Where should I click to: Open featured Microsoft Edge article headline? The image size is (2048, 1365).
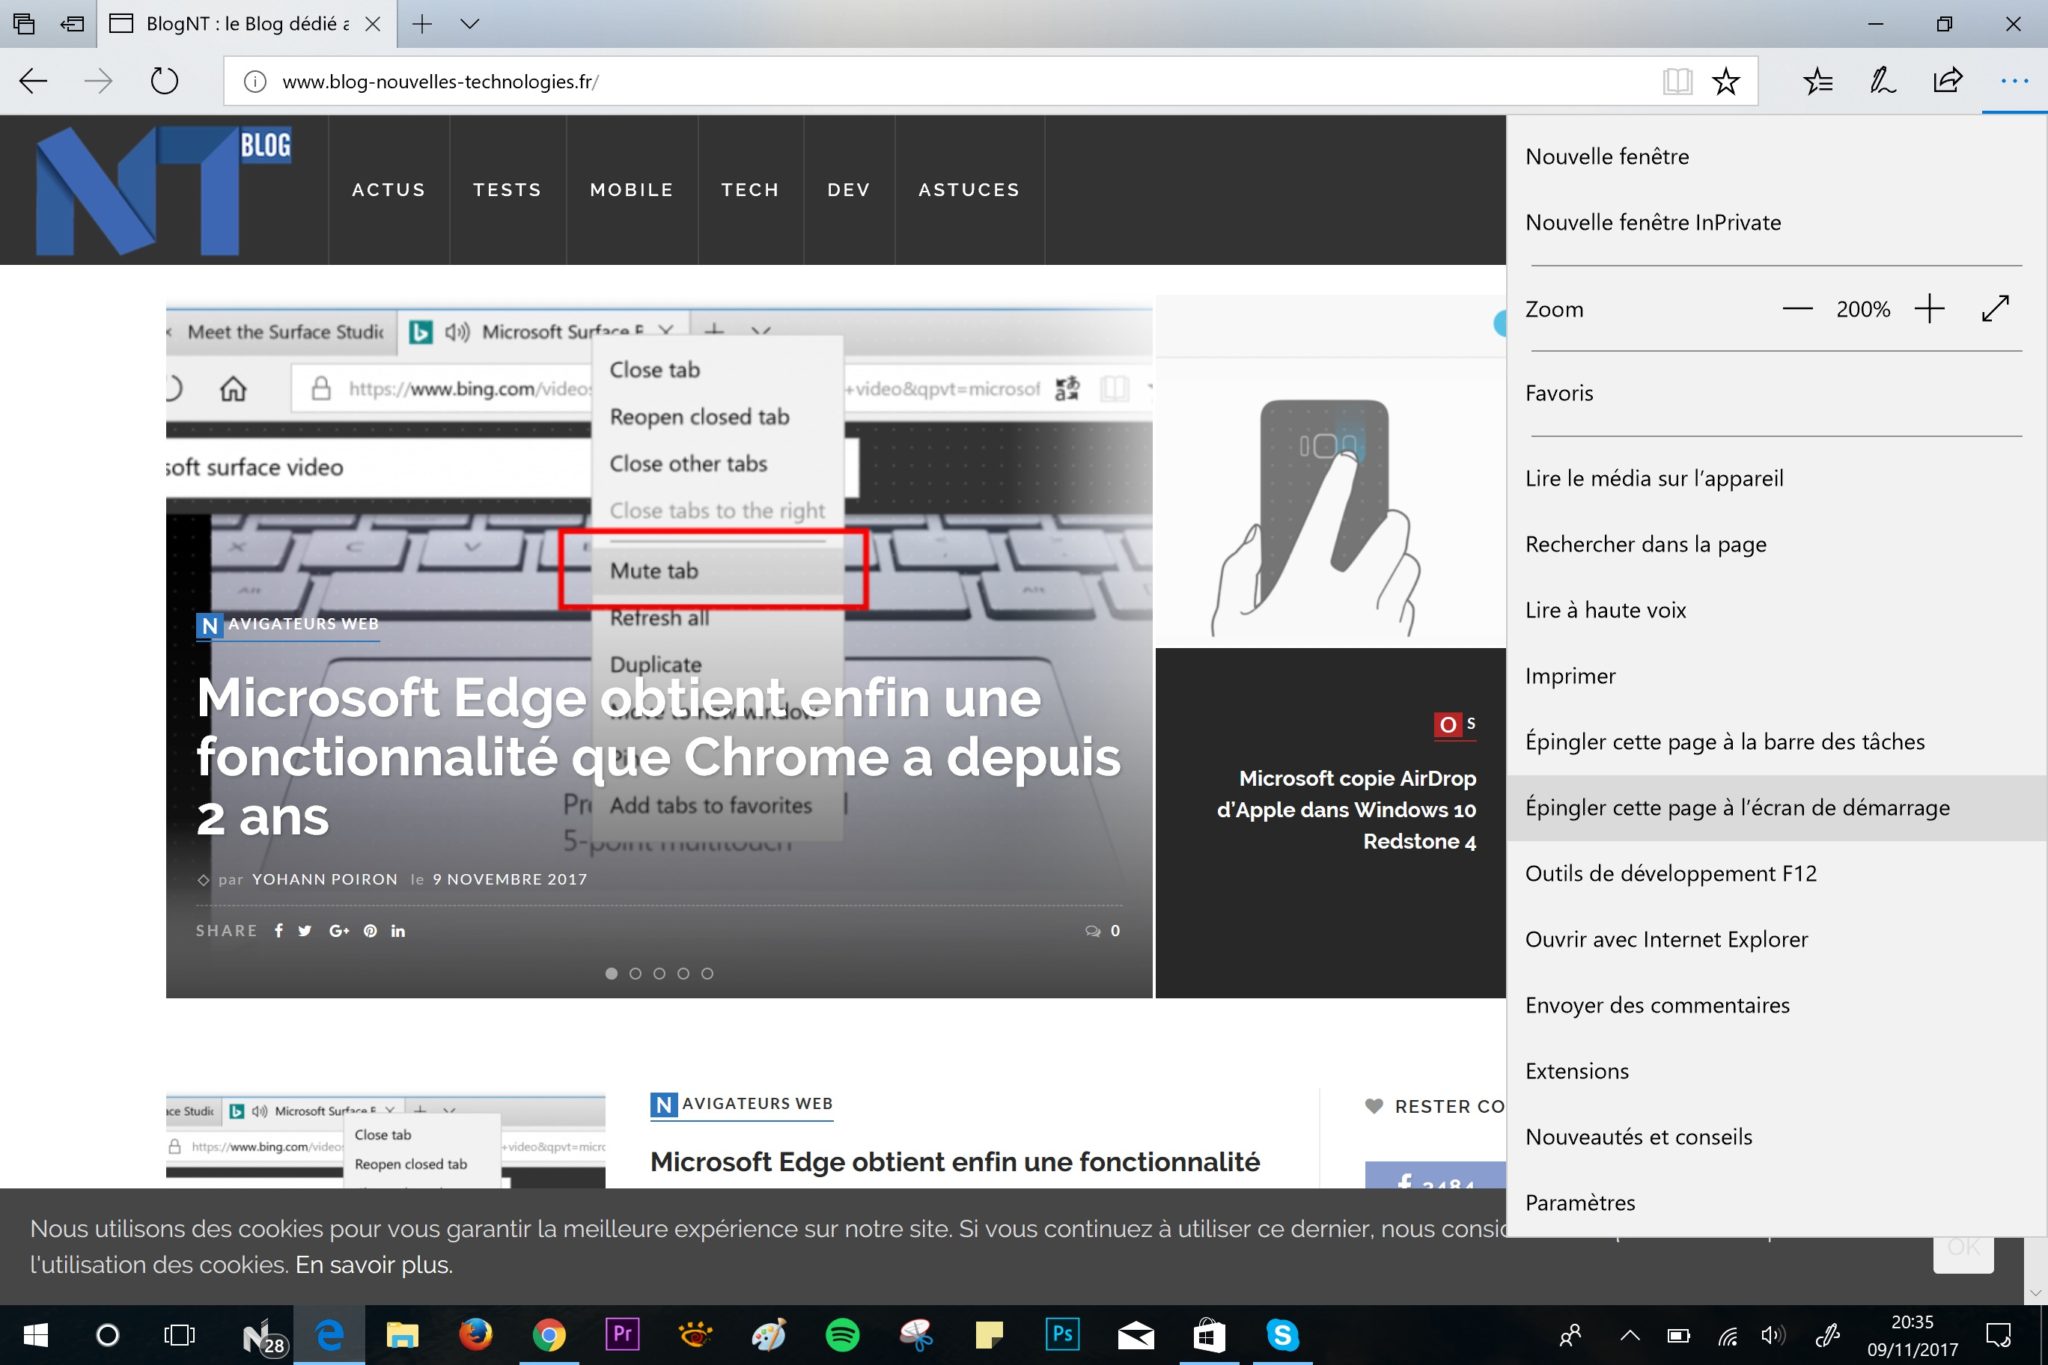tap(658, 757)
